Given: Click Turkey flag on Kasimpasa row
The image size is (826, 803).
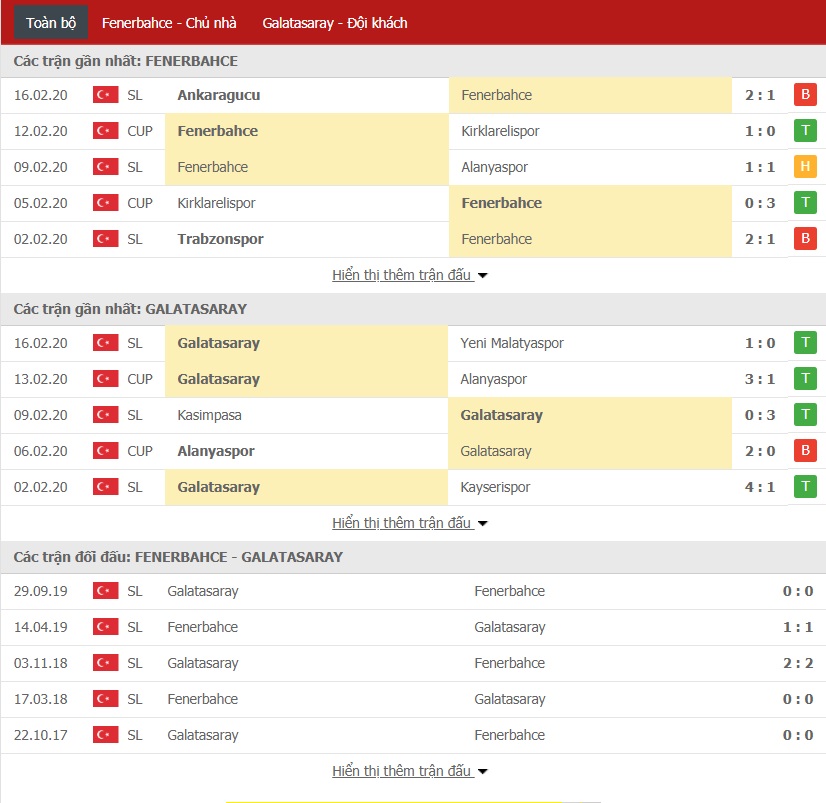Looking at the screenshot, I should point(105,415).
